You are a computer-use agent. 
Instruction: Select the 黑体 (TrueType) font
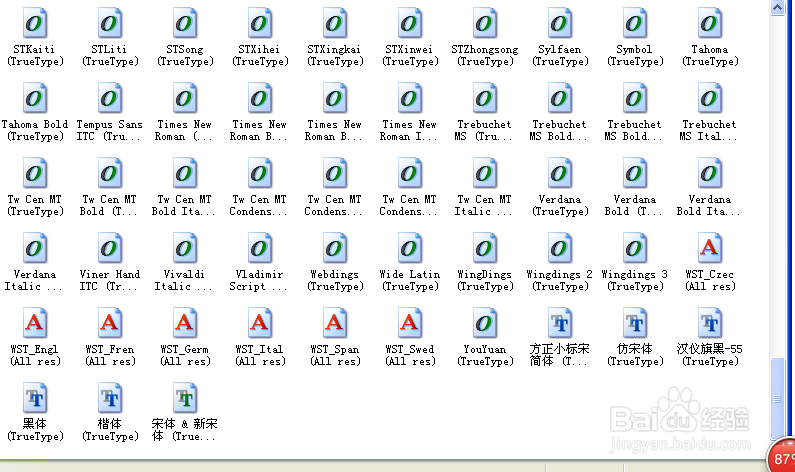pos(34,398)
